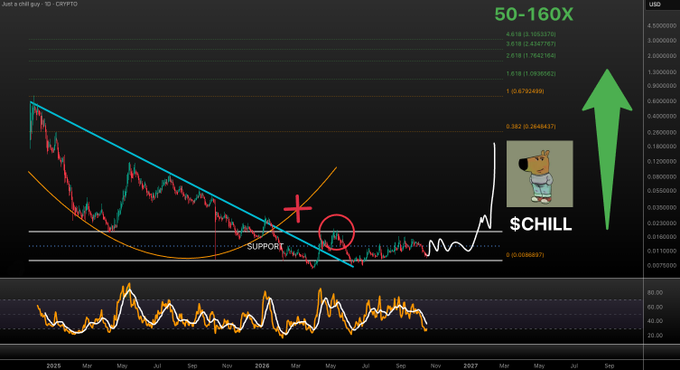
Task: Click price axis value 0.4000000
Action: [x=662, y=116]
